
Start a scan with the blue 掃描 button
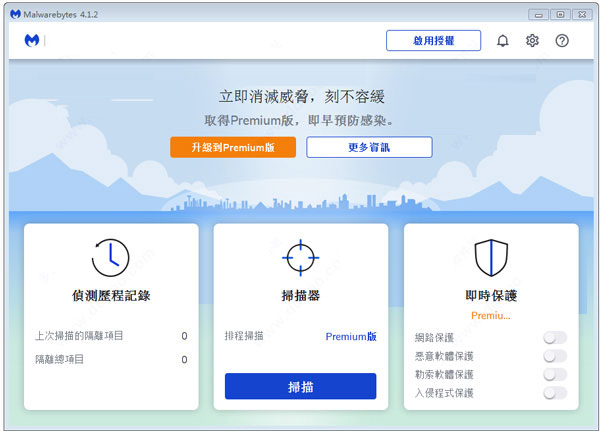tap(300, 386)
